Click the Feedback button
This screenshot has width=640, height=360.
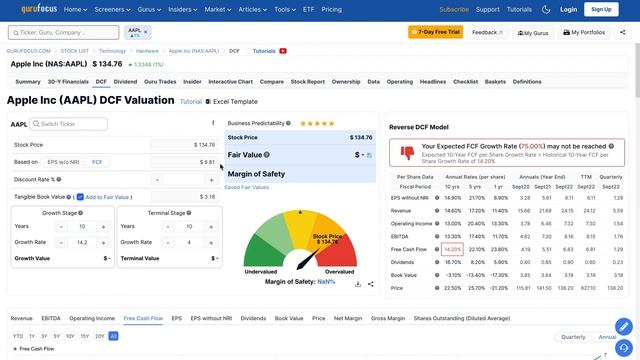coord(487,32)
